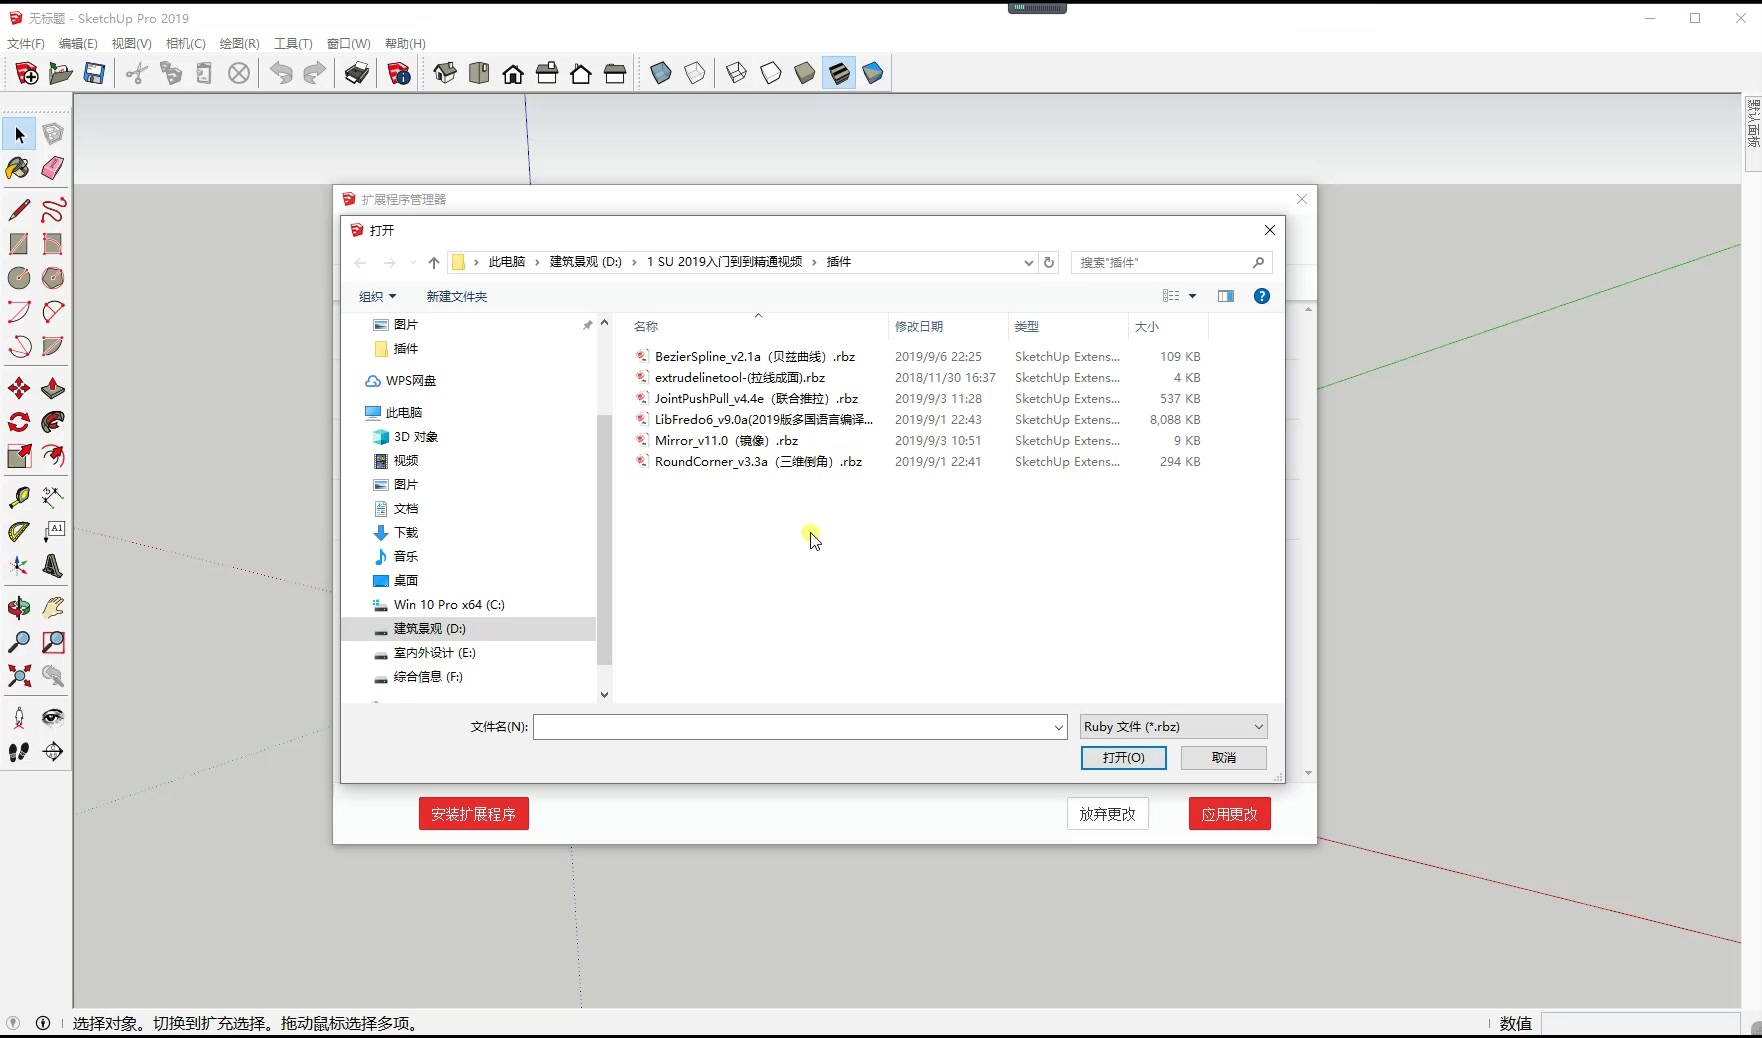The image size is (1762, 1038).
Task: Expand the address path history dropdown
Action: 1028,262
